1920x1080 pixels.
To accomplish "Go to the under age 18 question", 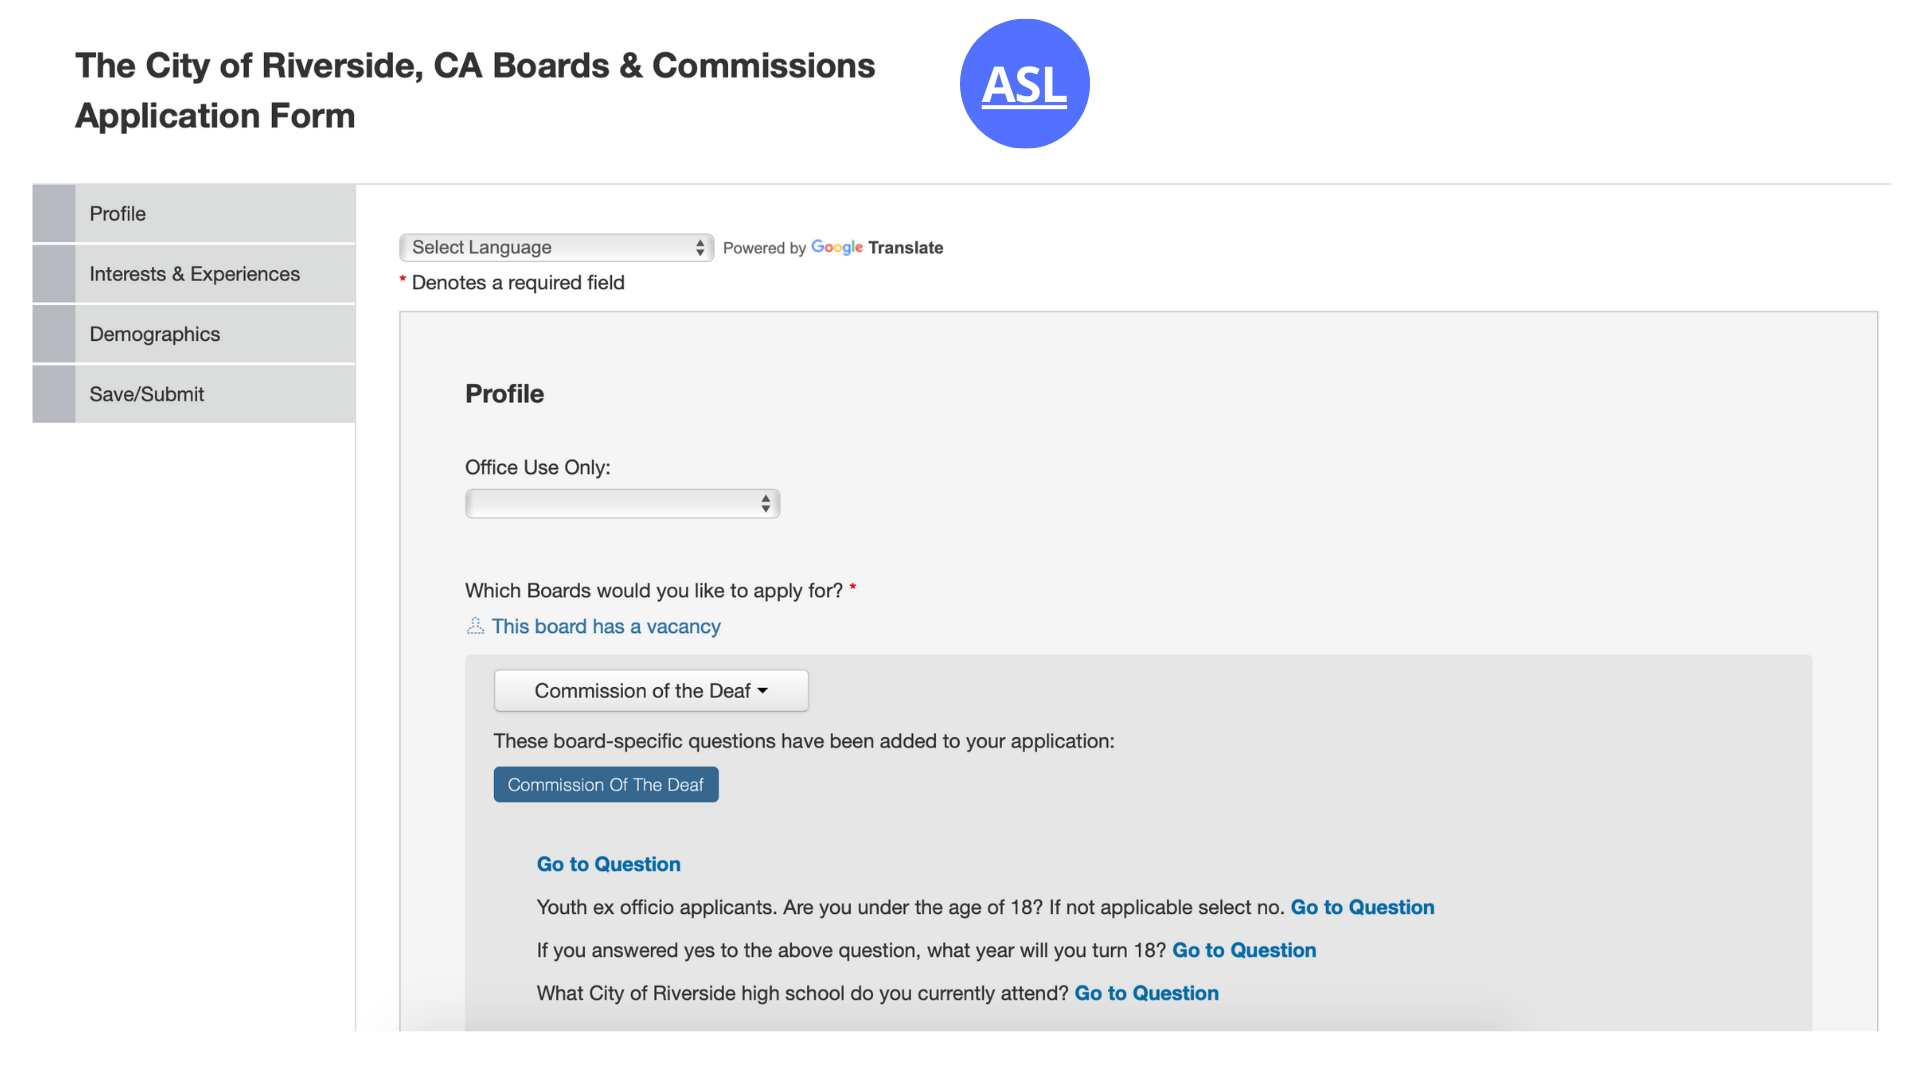I will point(1362,907).
